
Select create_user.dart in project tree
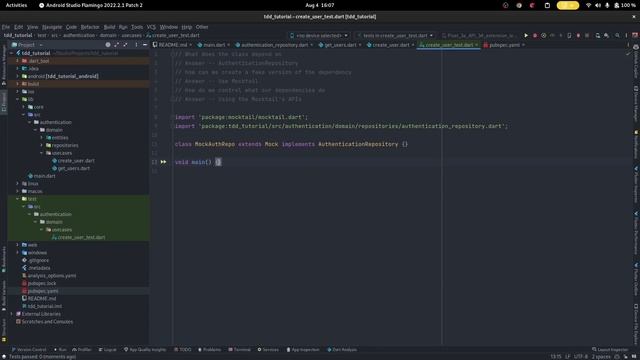pyautogui.click(x=76, y=161)
